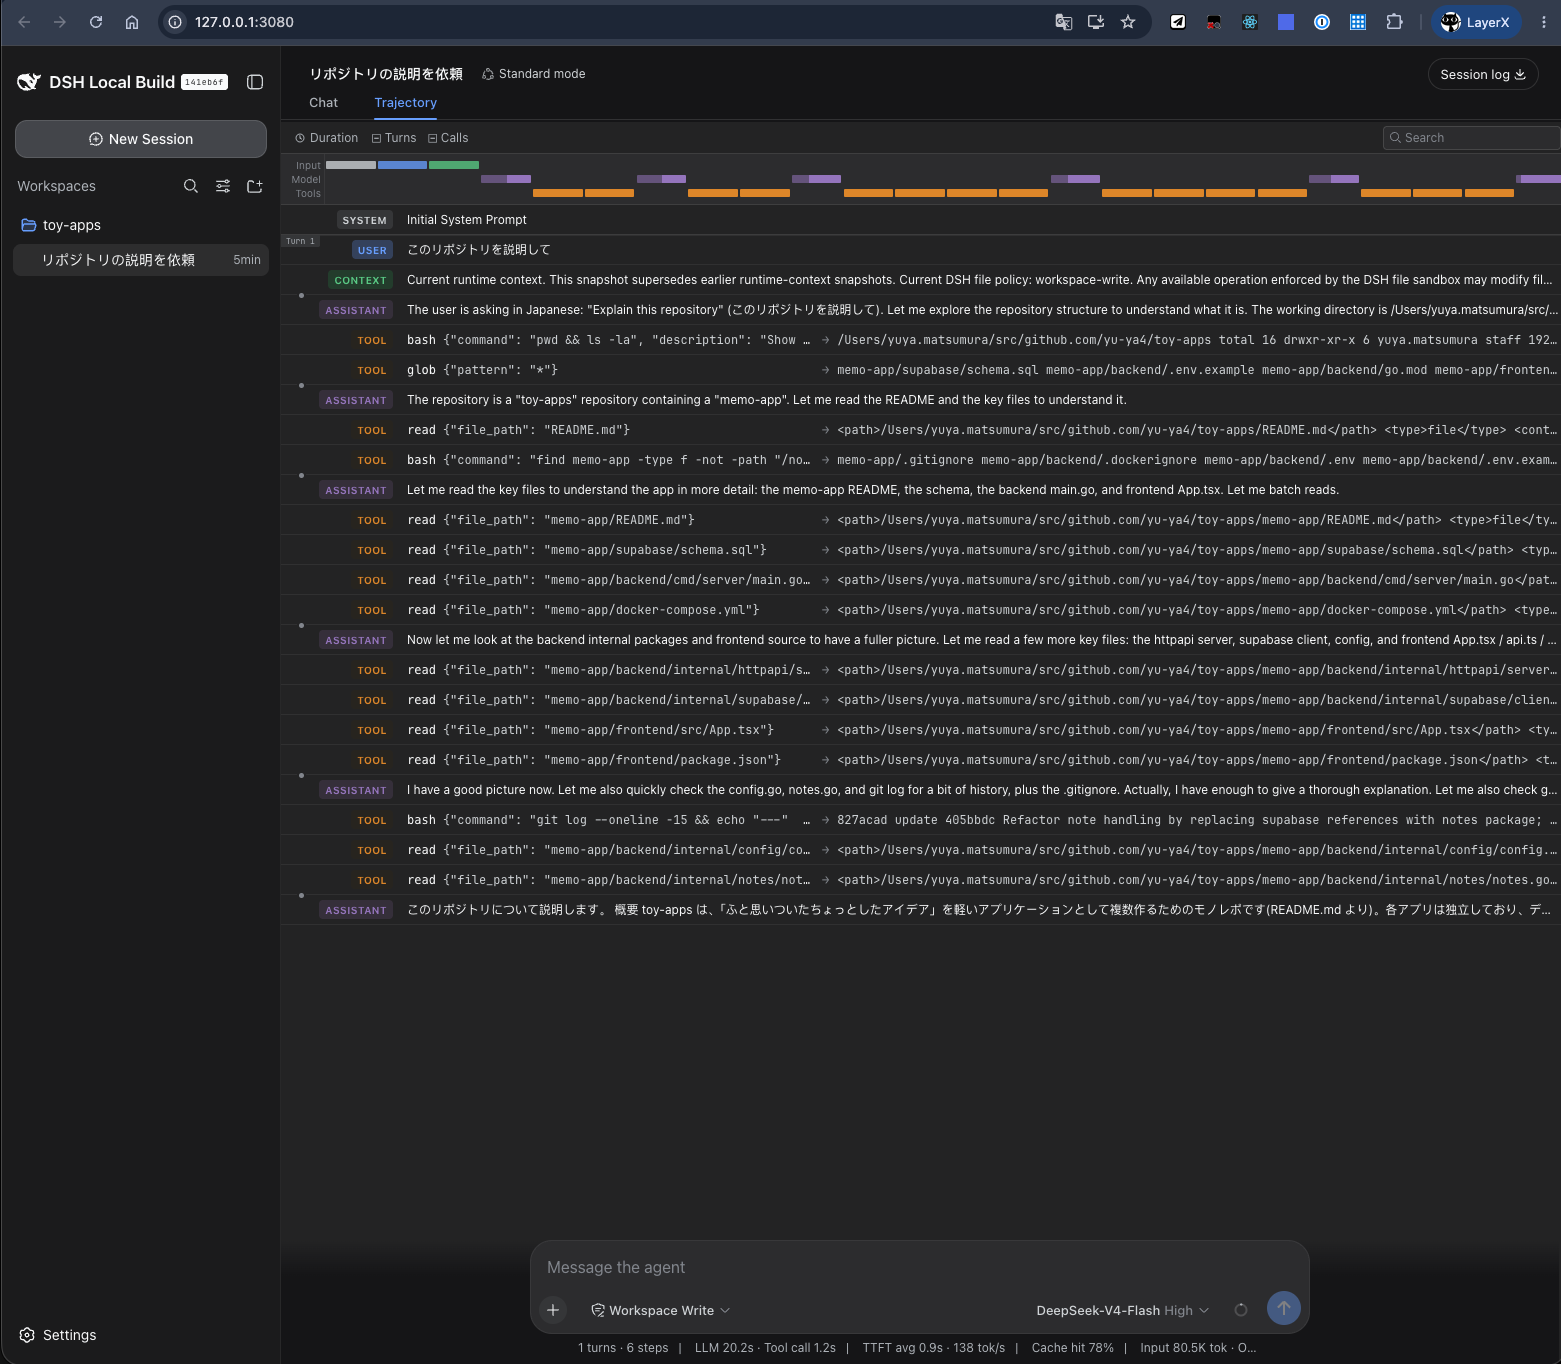The image size is (1561, 1364).
Task: Open the translate page icon
Action: [1064, 22]
